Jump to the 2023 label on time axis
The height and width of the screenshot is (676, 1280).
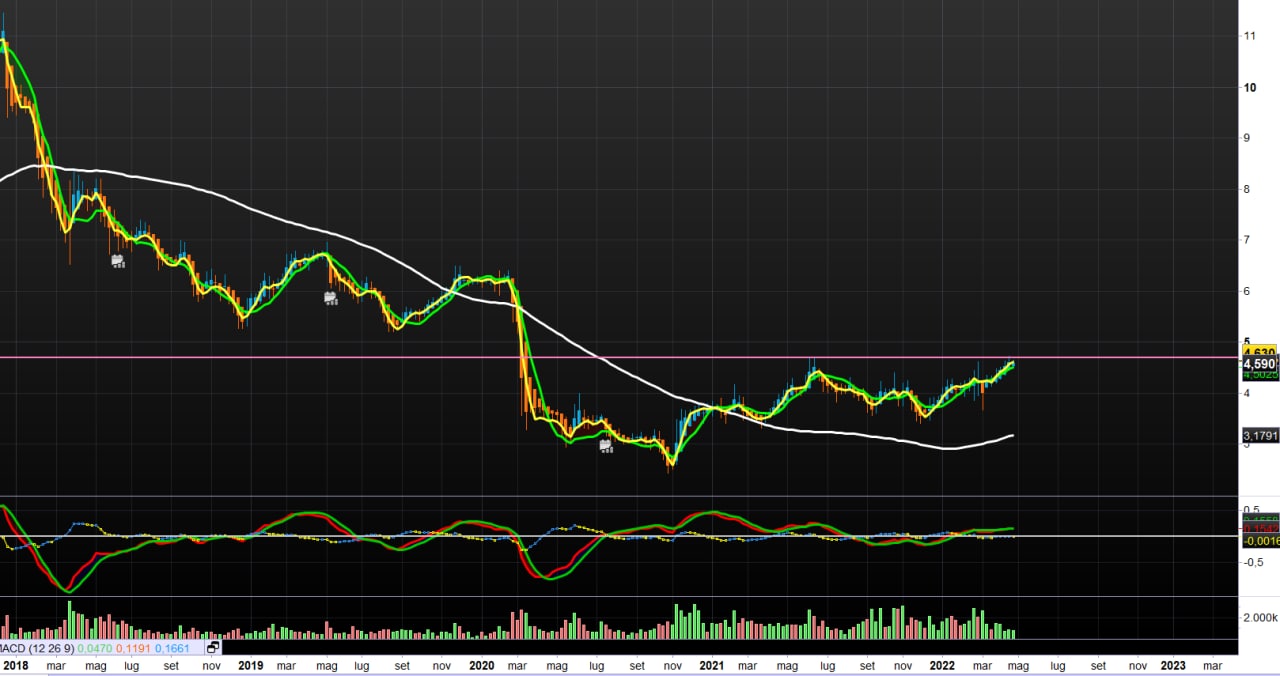(x=1173, y=665)
